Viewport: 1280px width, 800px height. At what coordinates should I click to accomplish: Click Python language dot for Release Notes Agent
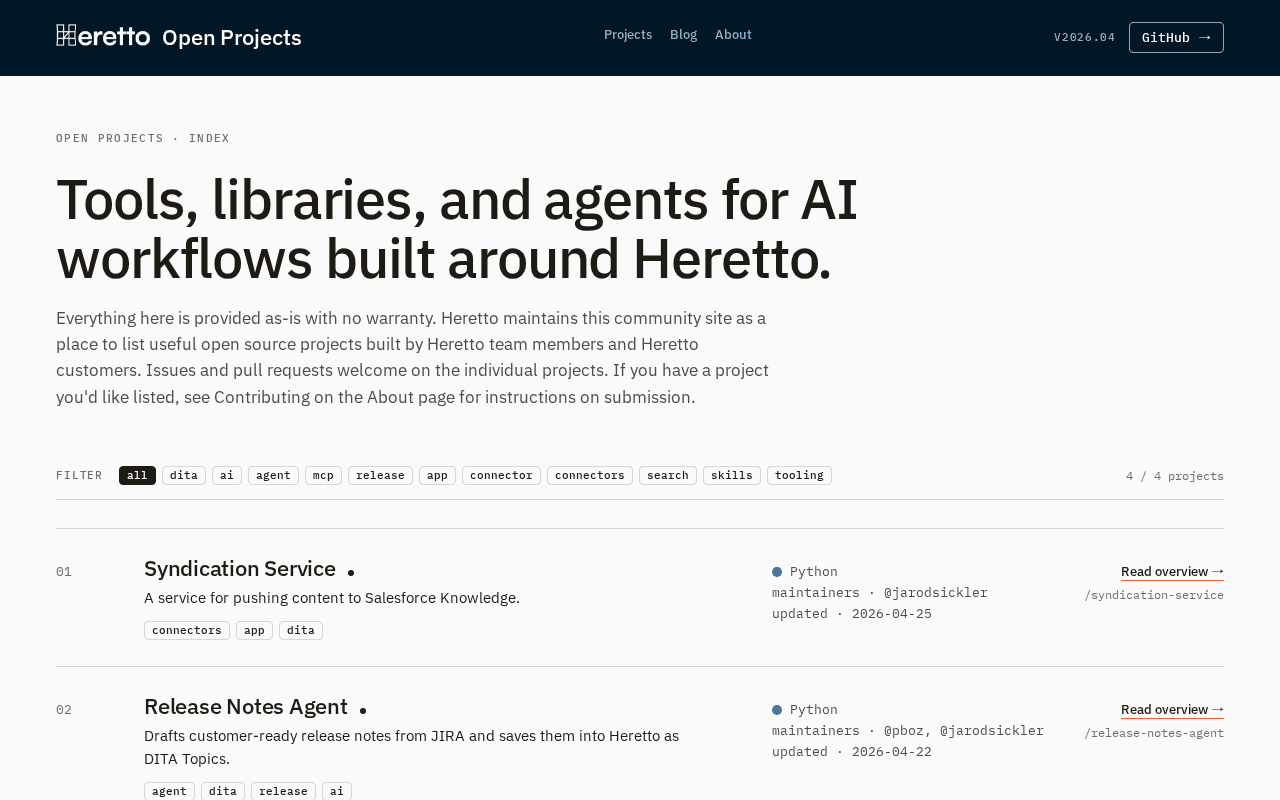click(777, 710)
